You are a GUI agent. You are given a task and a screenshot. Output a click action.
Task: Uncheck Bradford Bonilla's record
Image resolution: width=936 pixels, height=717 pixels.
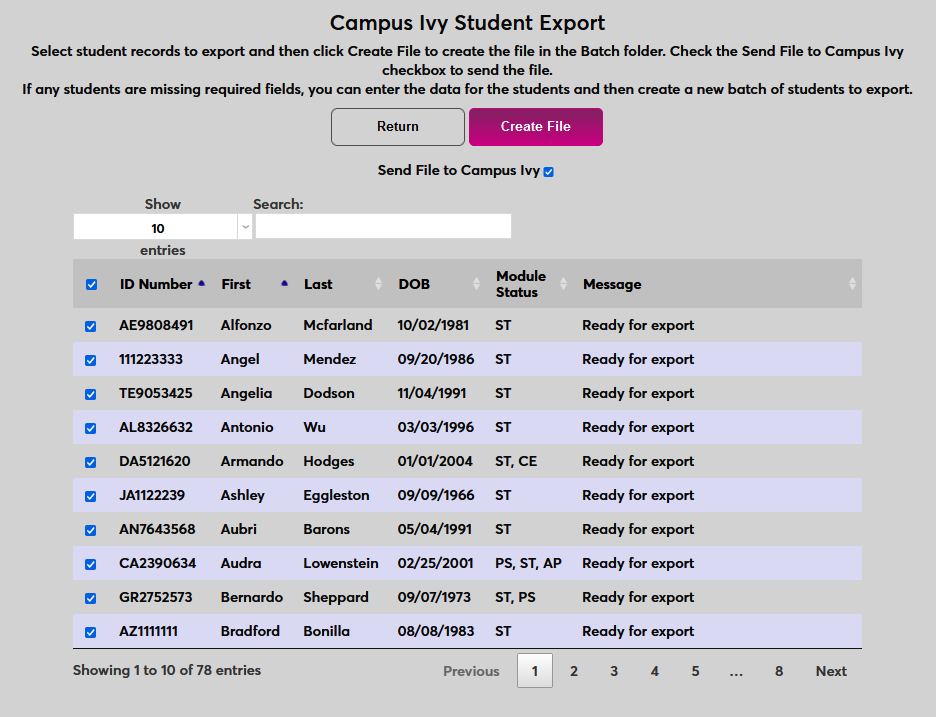pos(91,631)
